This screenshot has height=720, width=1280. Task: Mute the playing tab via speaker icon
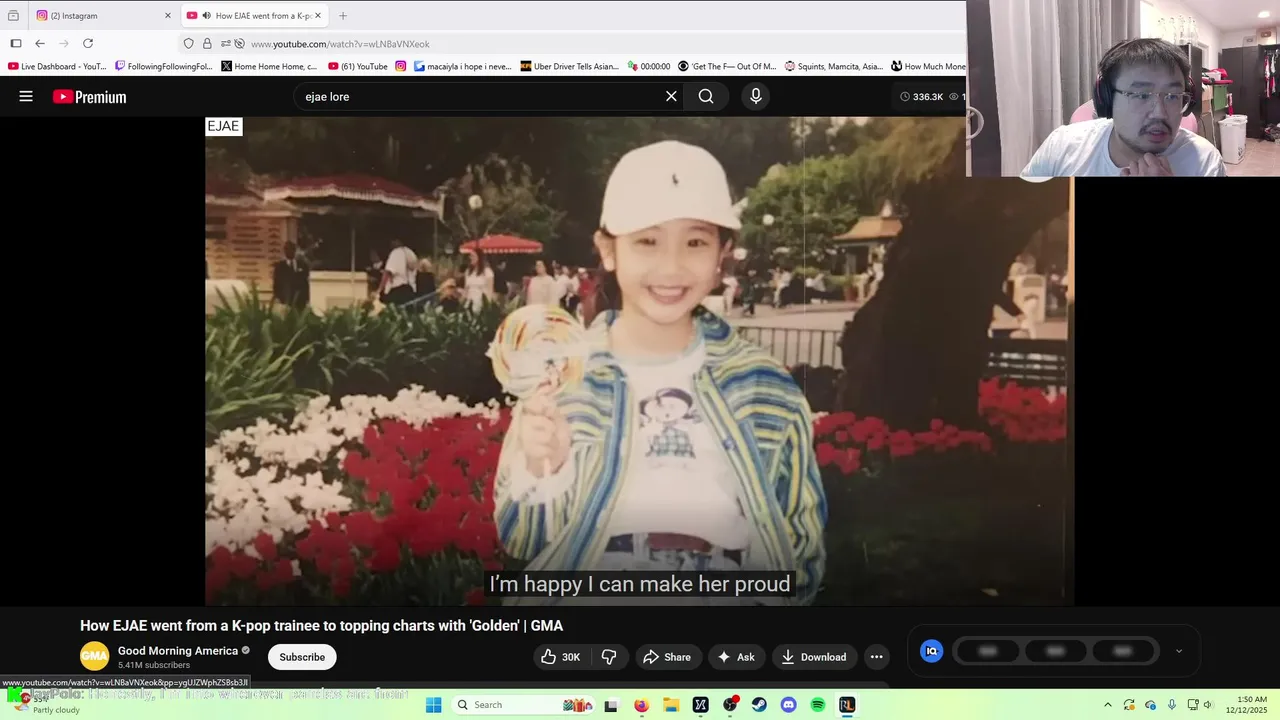coord(206,15)
